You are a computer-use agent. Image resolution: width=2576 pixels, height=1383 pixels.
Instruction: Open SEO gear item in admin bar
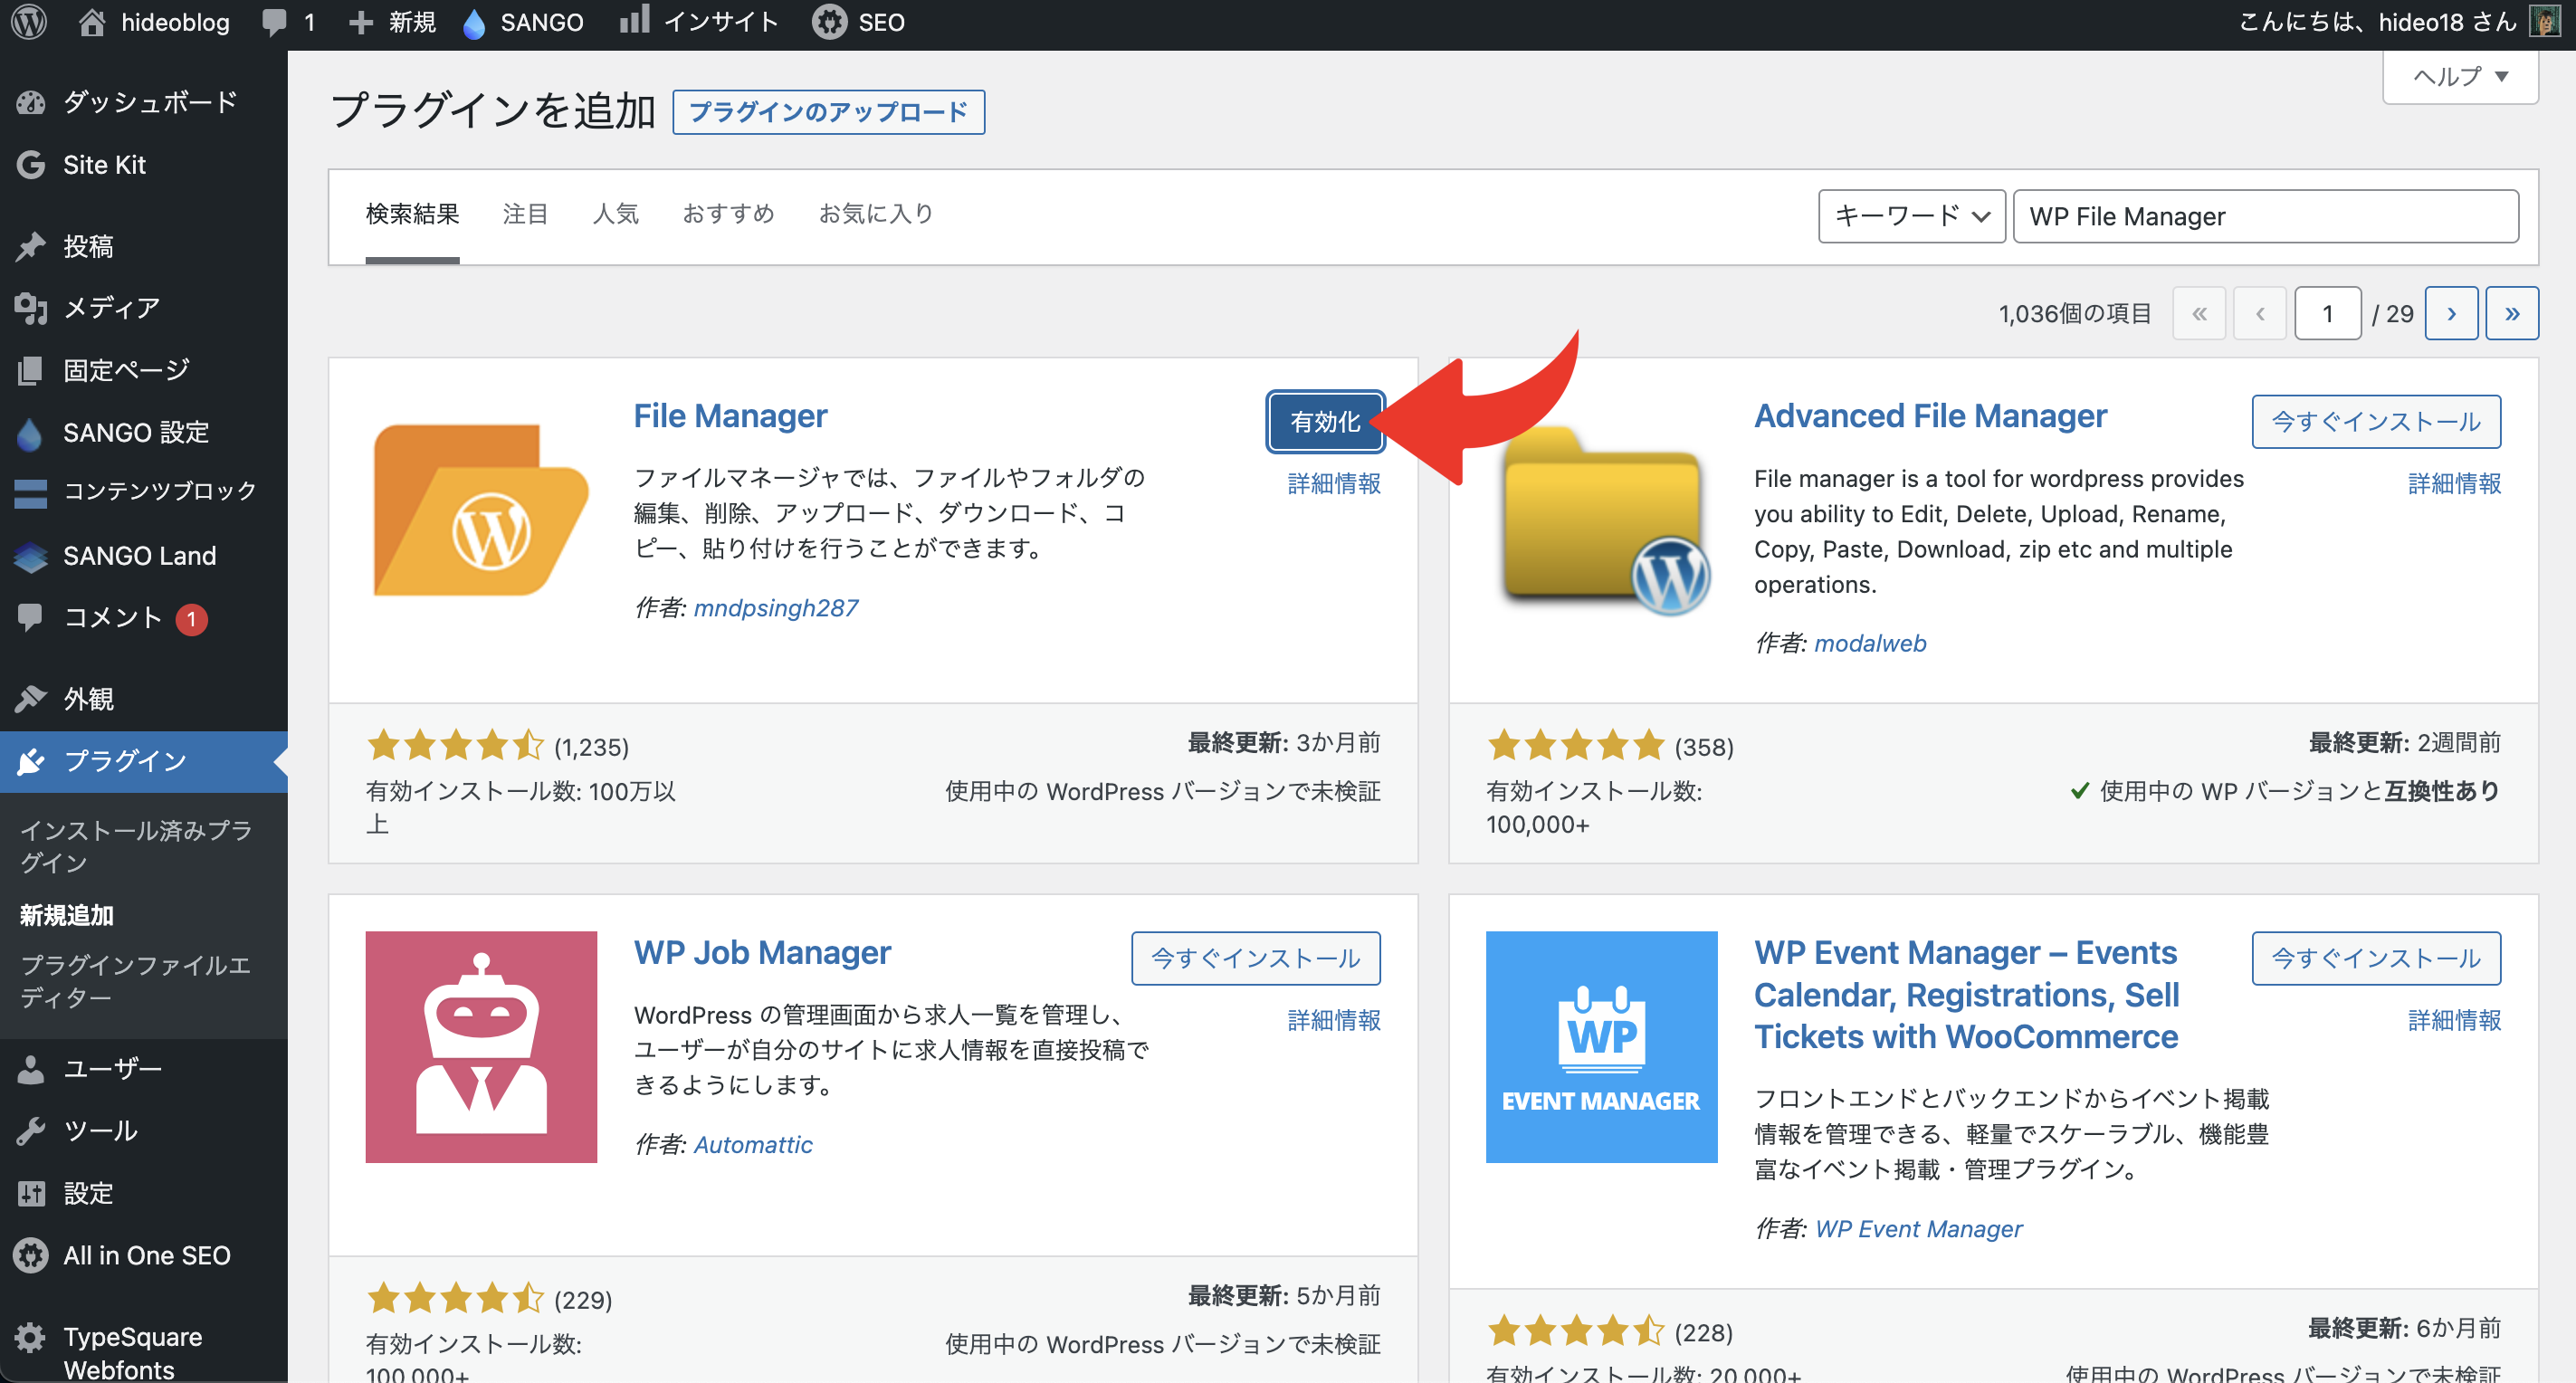click(x=858, y=22)
